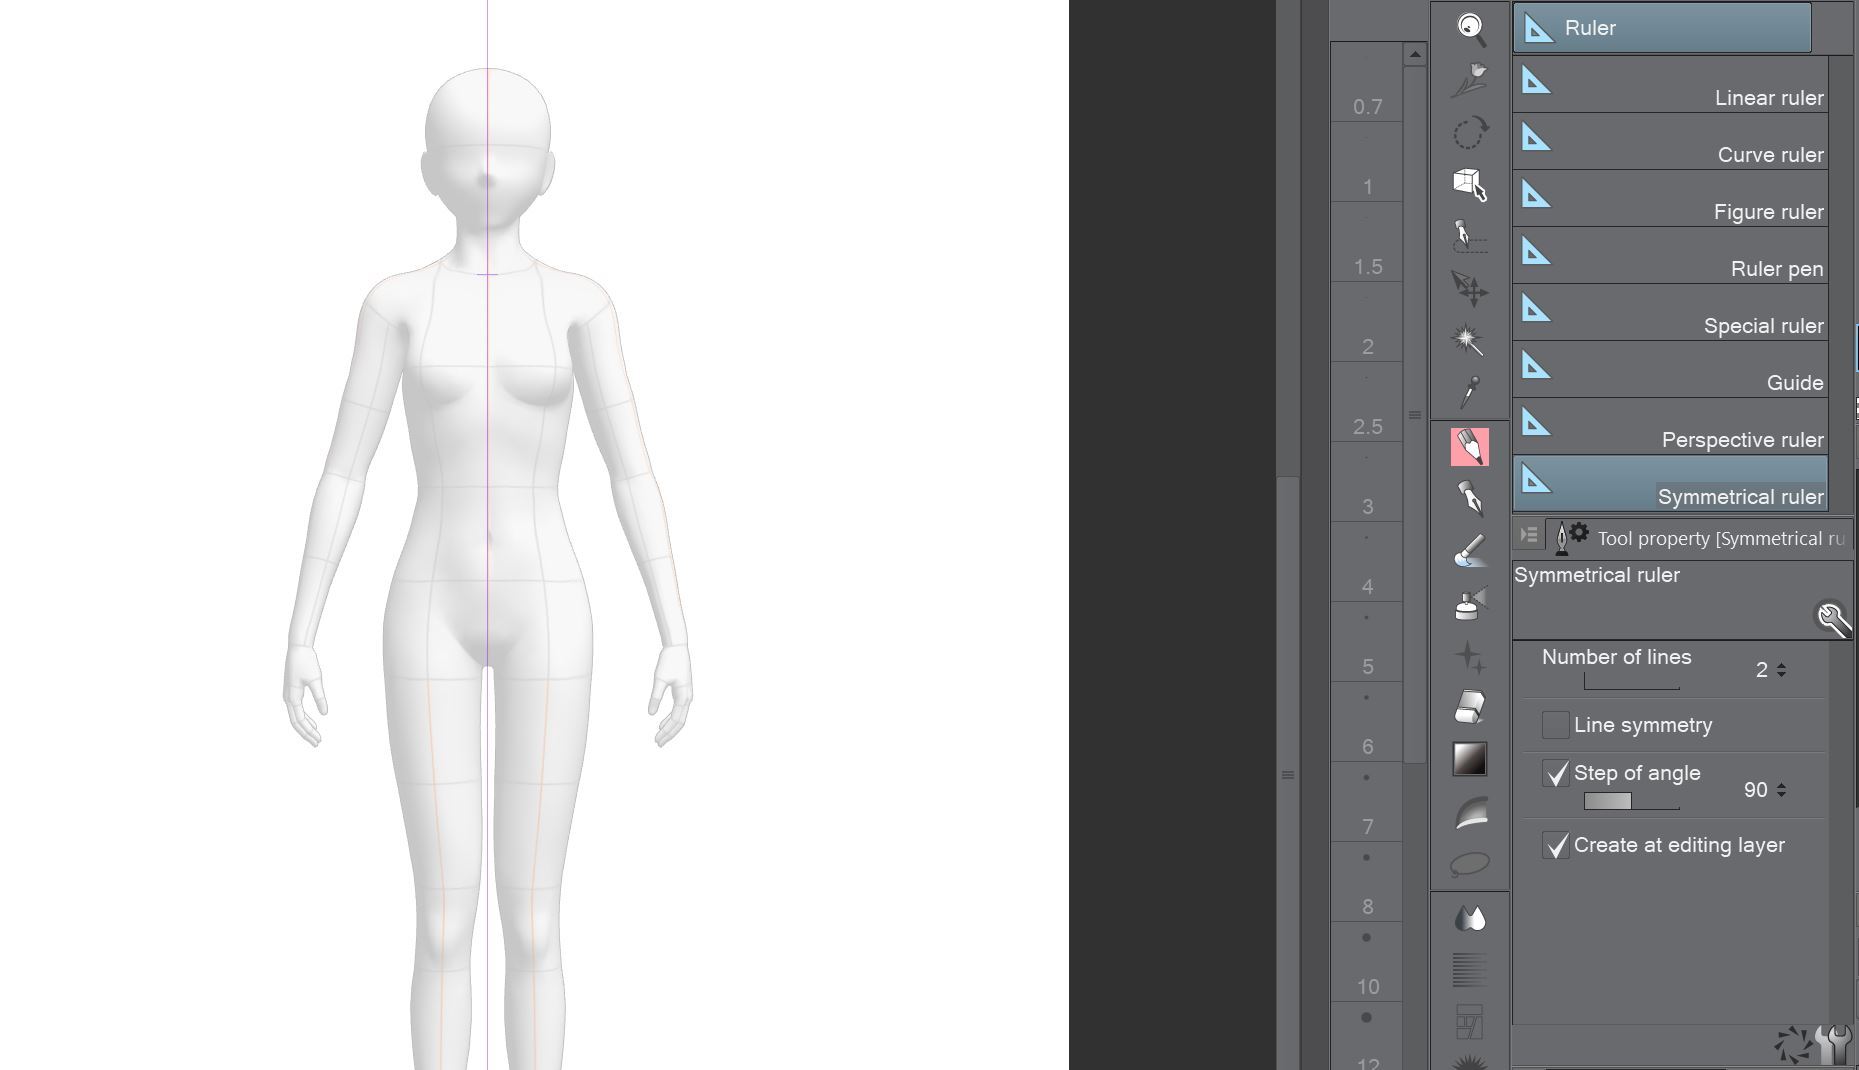Select the Perspective ruler sub tool
1859x1070 pixels.
coord(1670,426)
